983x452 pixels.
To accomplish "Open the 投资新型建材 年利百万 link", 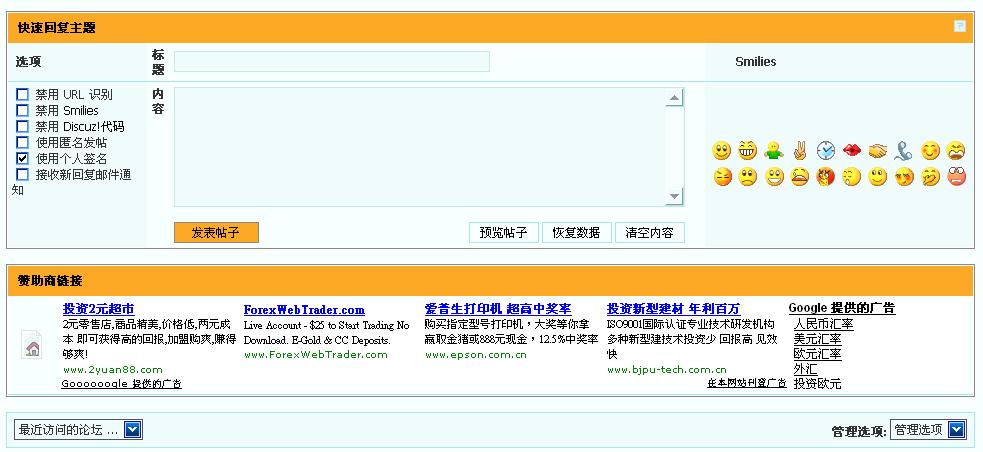I will (673, 308).
